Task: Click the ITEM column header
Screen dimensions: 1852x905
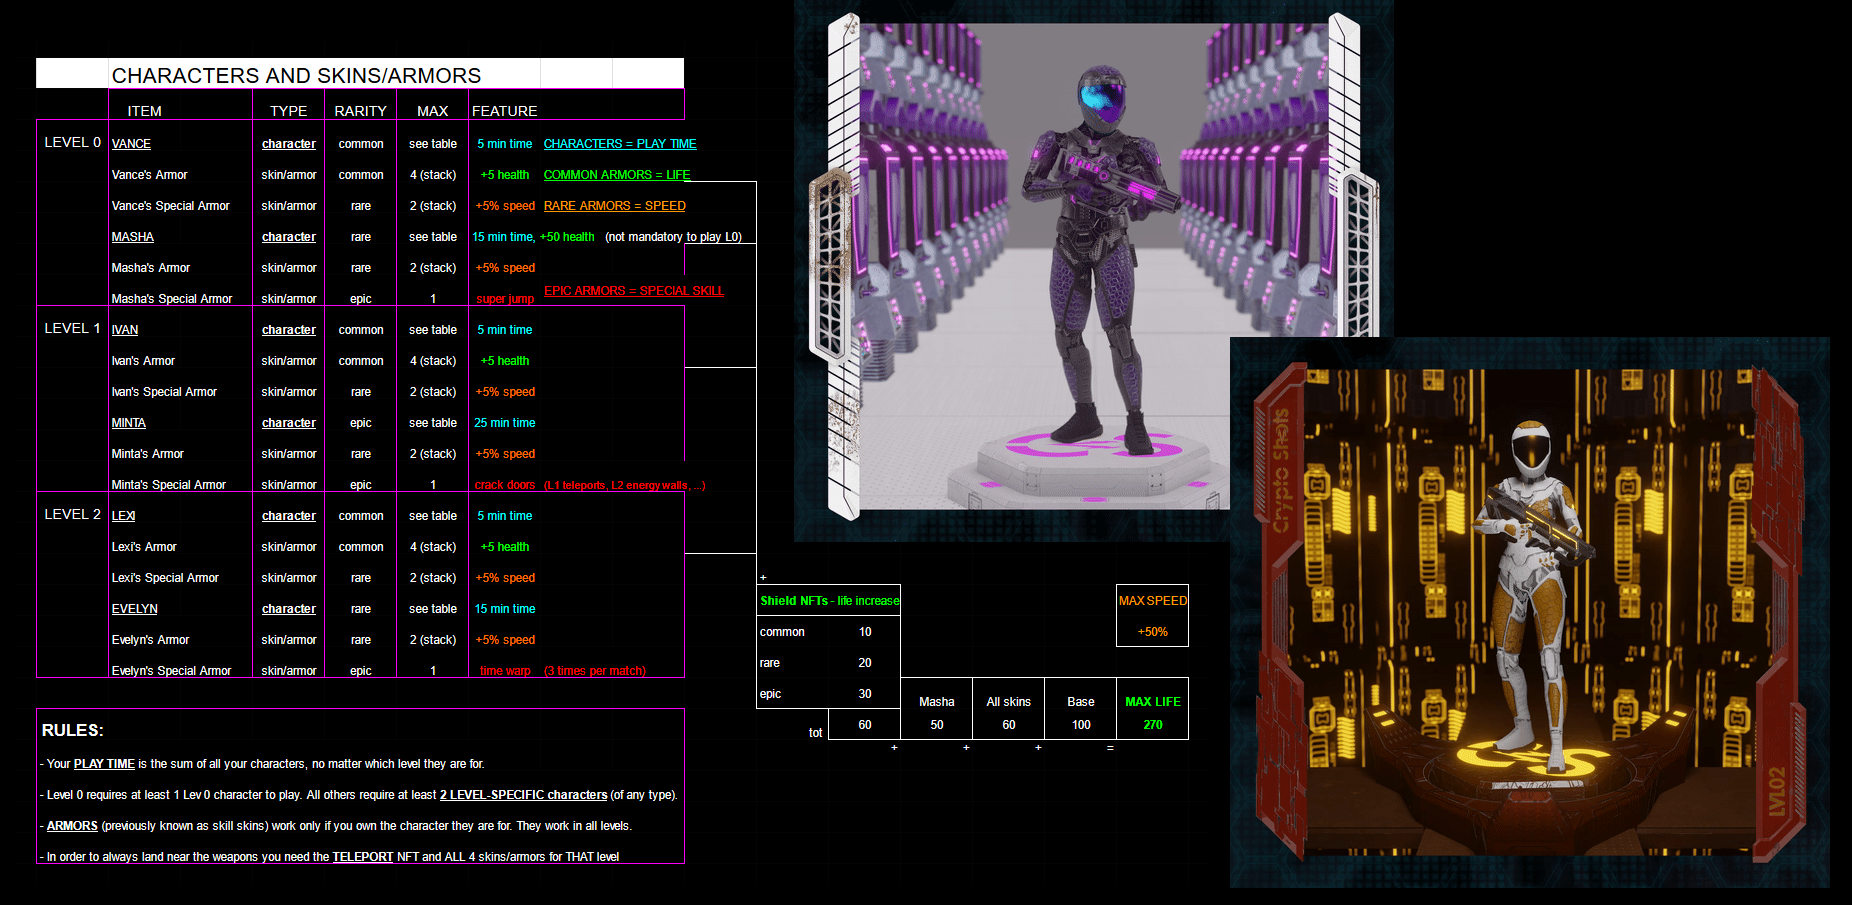Action: (145, 111)
